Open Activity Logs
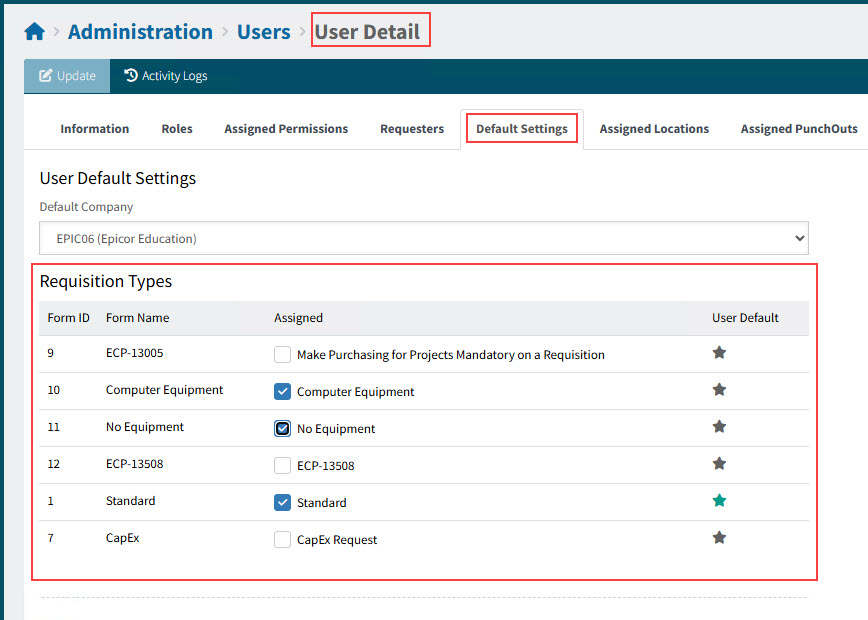Image resolution: width=868 pixels, height=620 pixels. [x=165, y=76]
